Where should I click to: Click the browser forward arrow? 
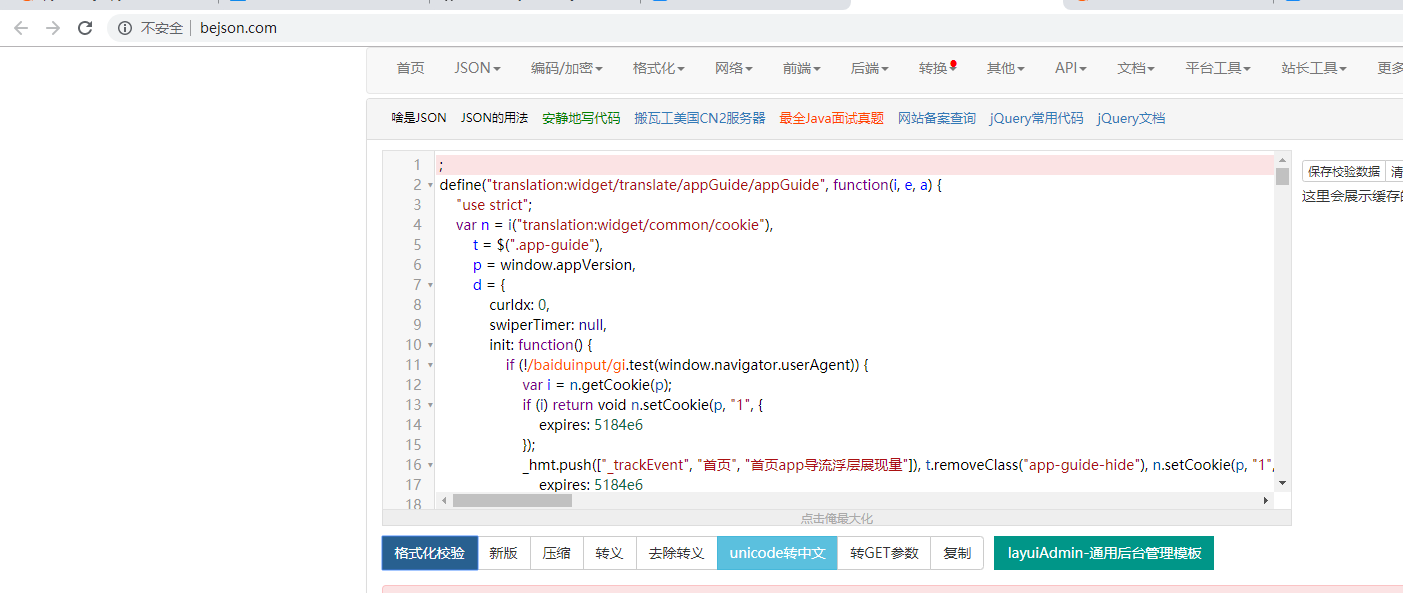[53, 28]
